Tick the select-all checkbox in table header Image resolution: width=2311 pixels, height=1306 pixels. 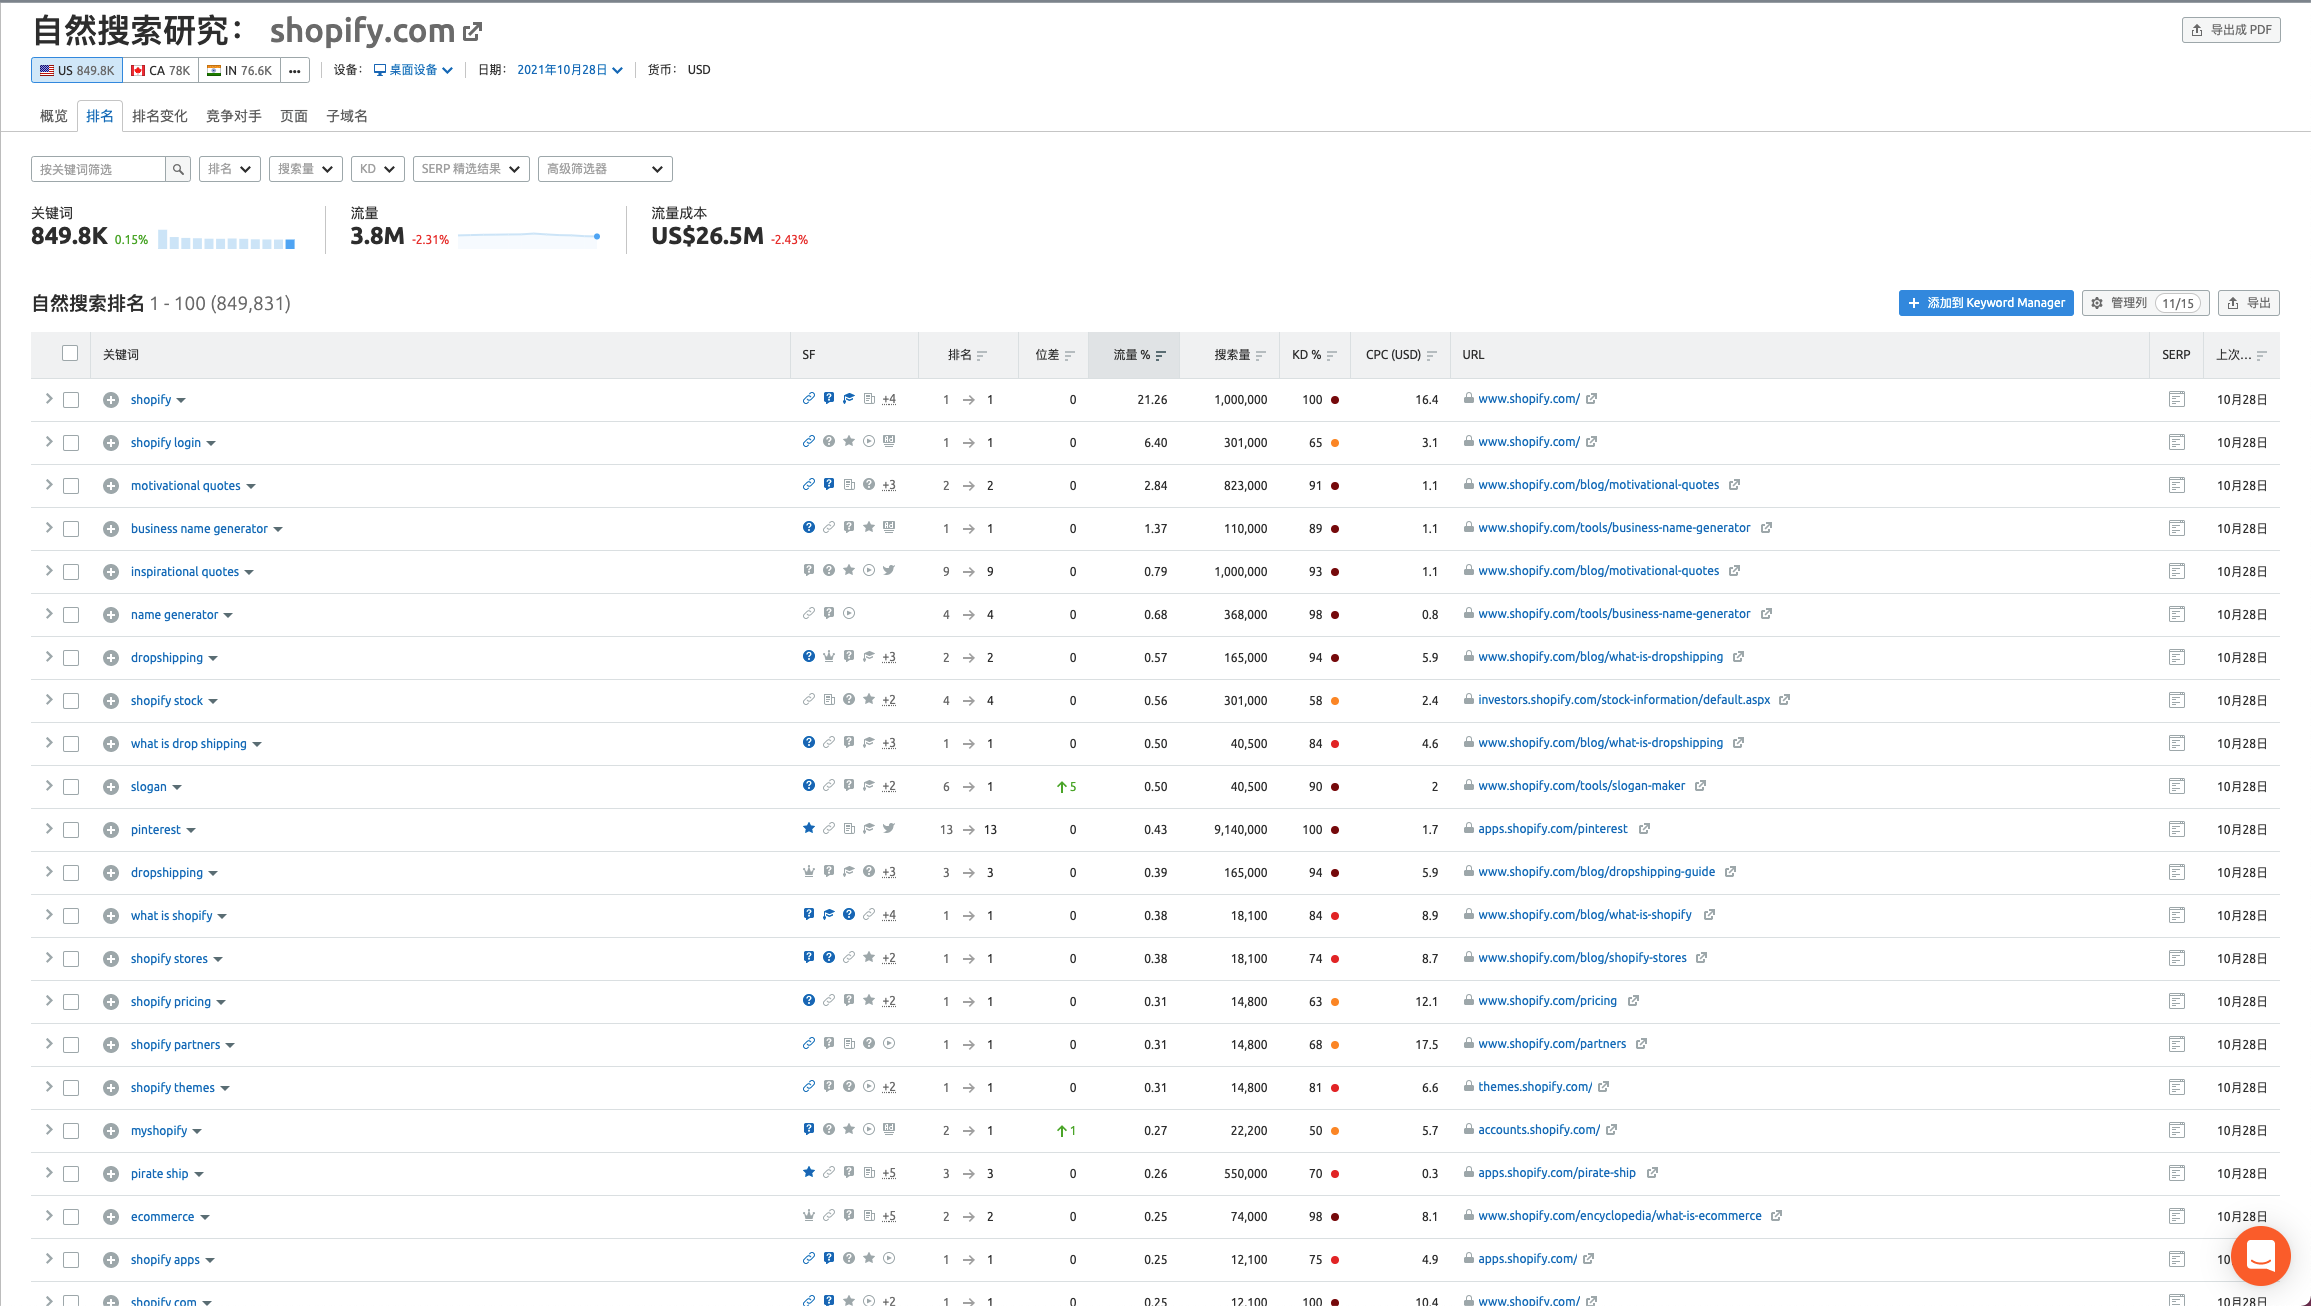pos(70,353)
